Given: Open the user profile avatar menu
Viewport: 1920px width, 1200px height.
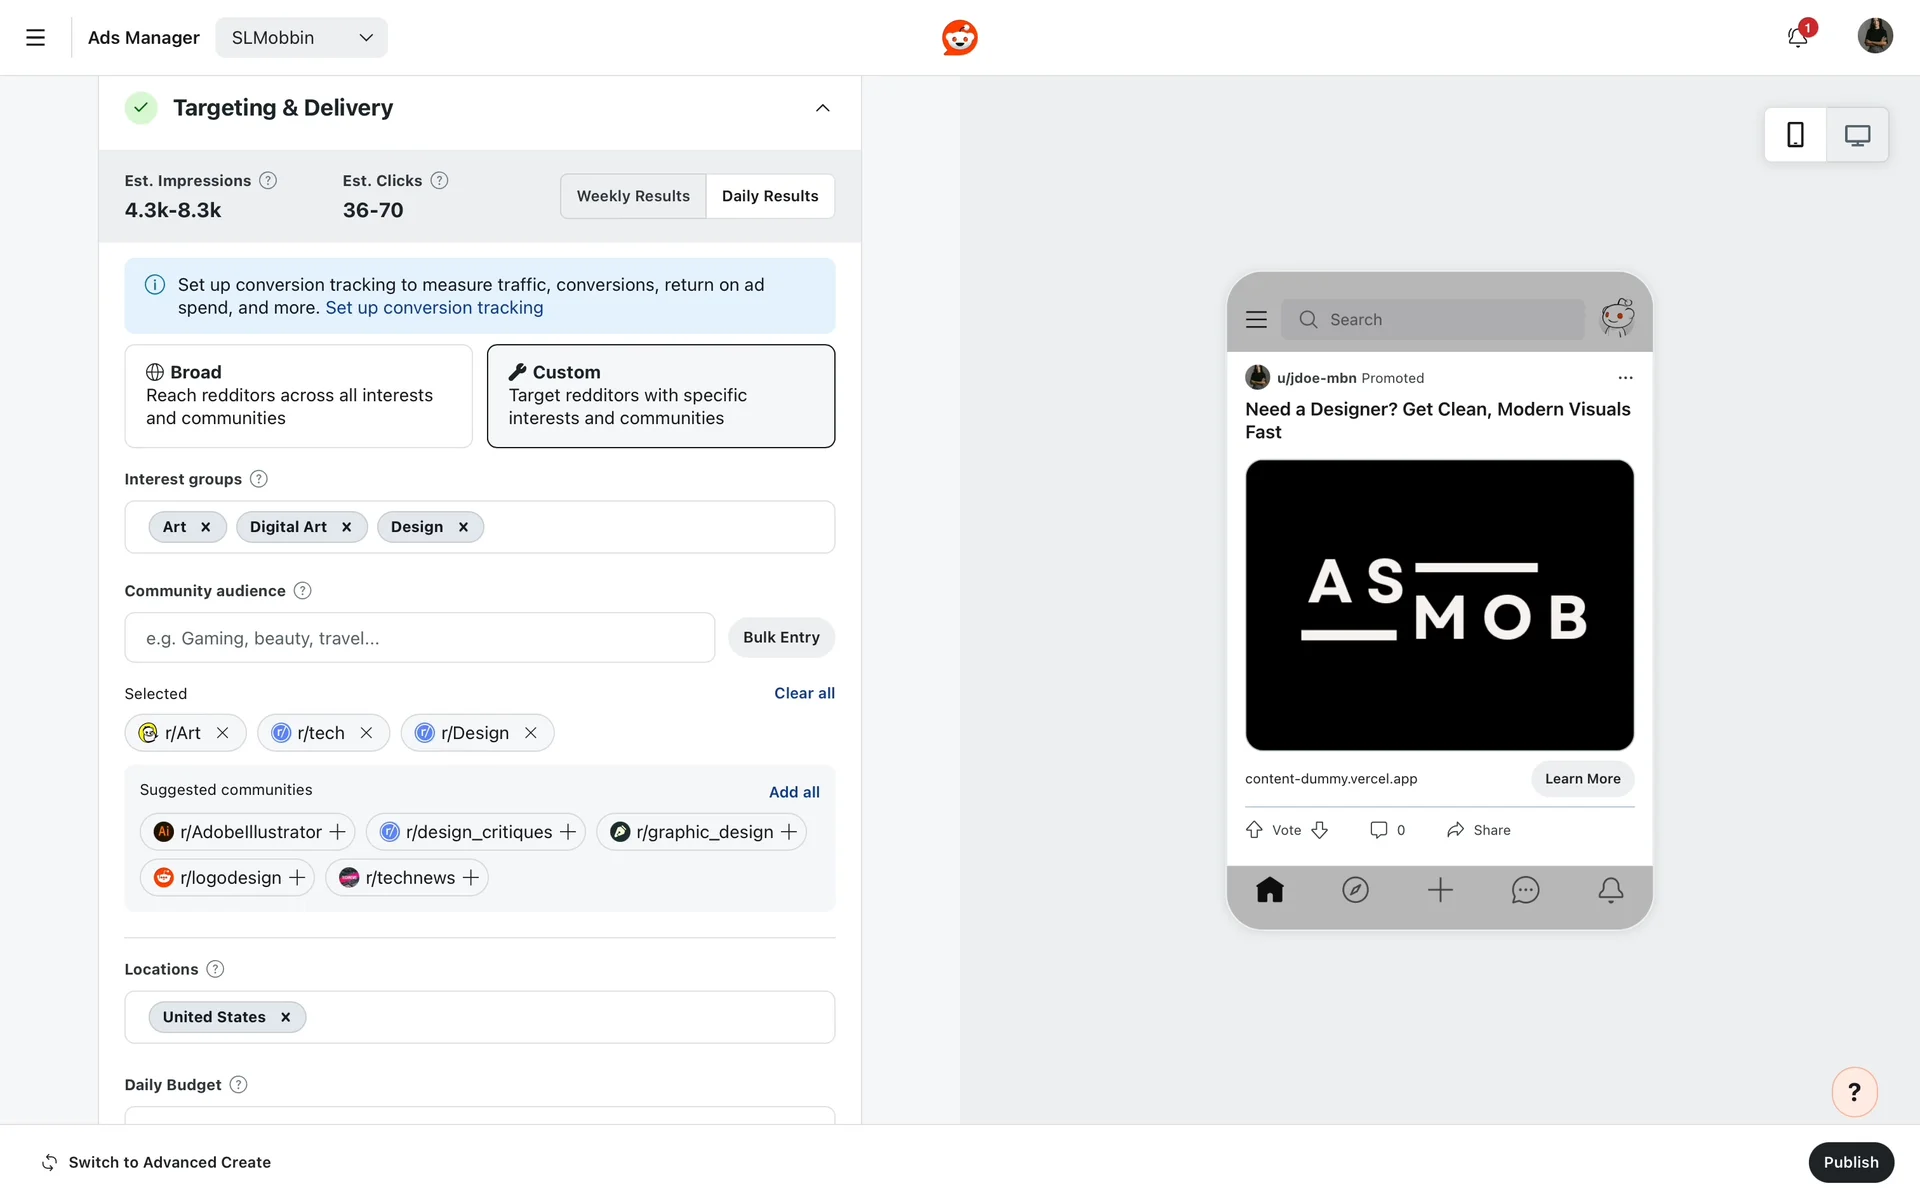Looking at the screenshot, I should click(x=1874, y=36).
